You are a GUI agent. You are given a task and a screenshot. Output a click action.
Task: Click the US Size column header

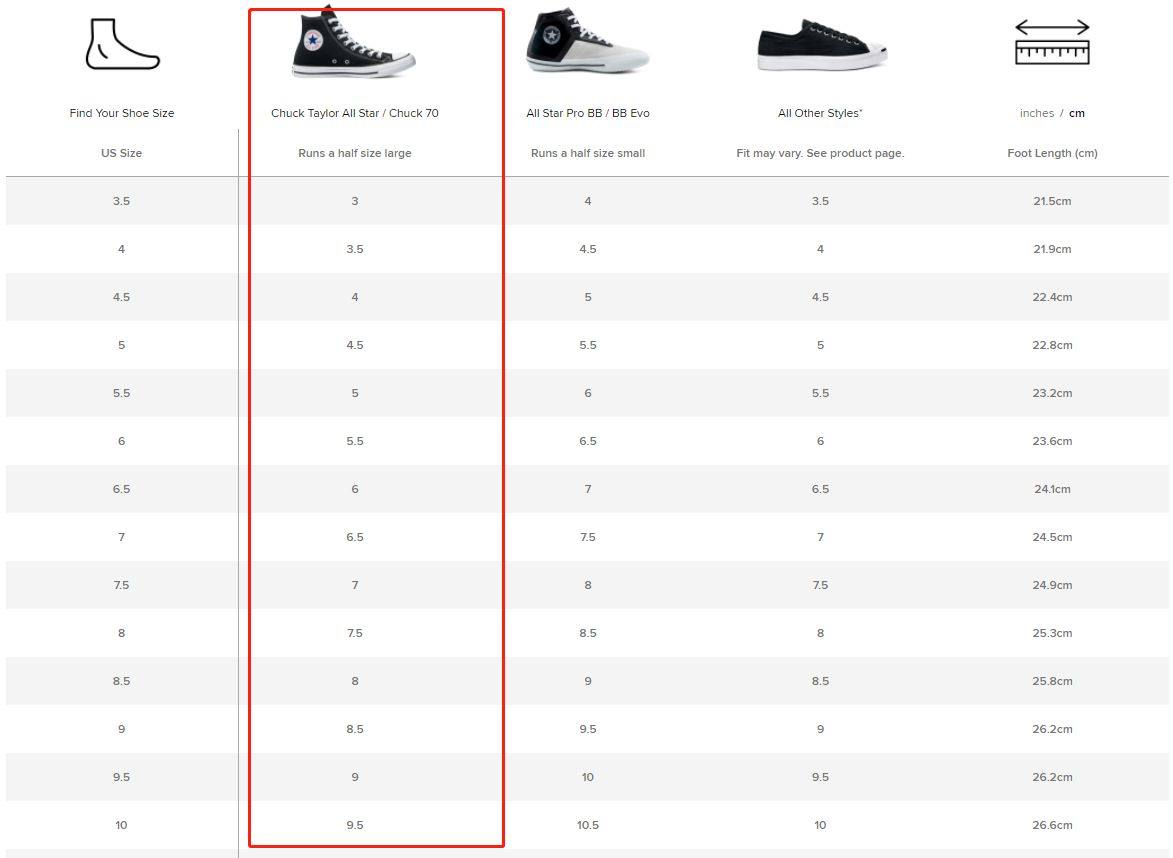[x=121, y=153]
